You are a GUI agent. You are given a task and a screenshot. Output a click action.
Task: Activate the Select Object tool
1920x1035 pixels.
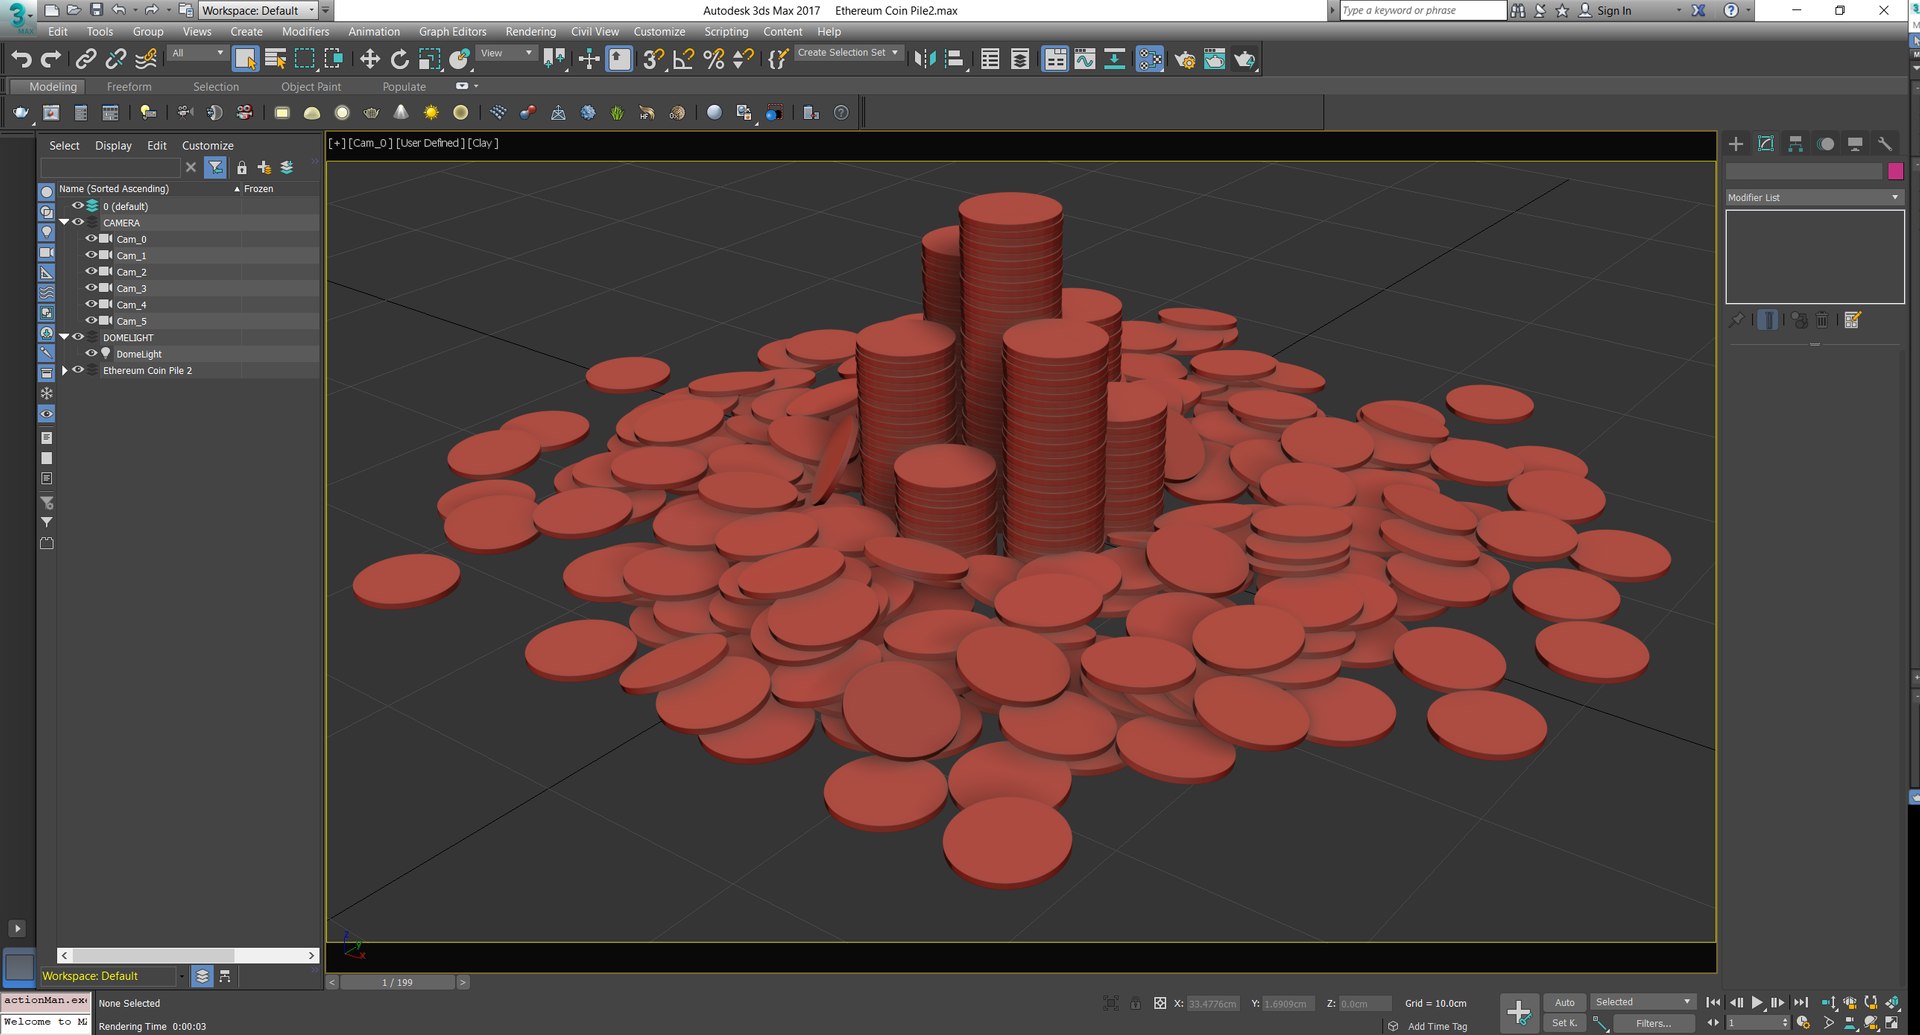tap(245, 60)
